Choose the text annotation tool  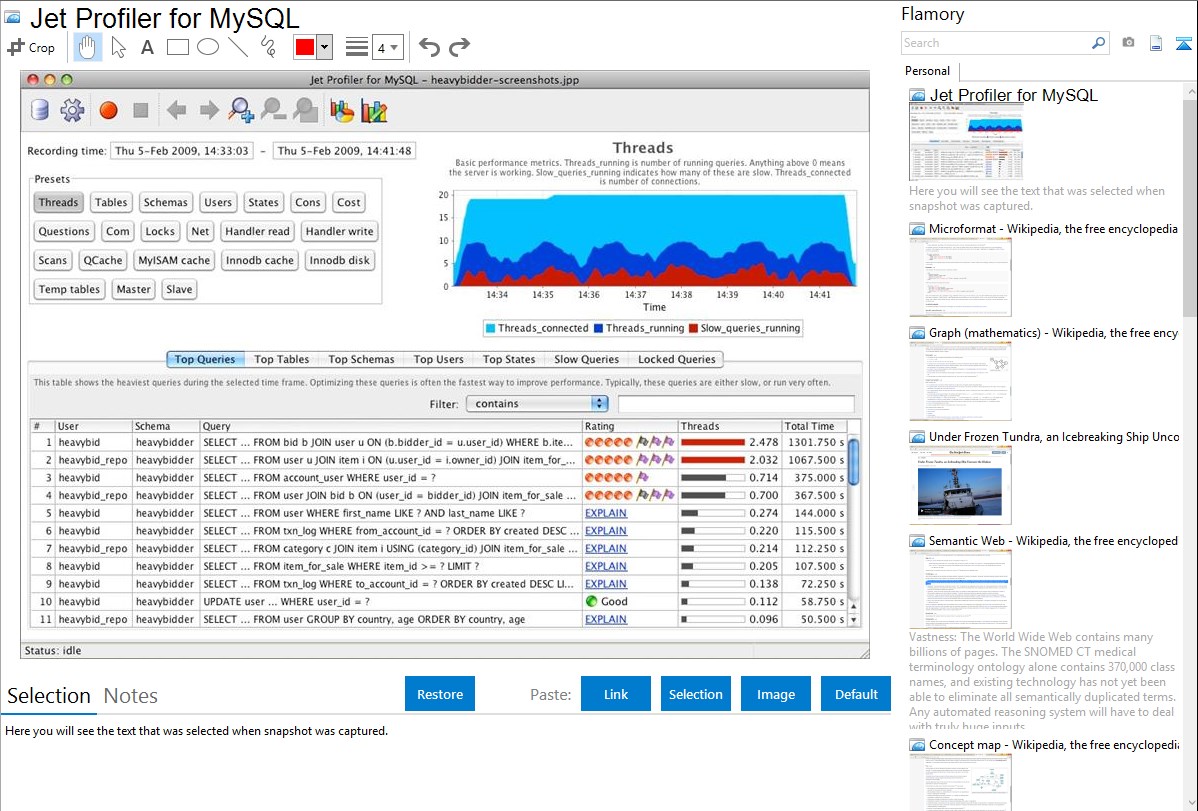[147, 47]
